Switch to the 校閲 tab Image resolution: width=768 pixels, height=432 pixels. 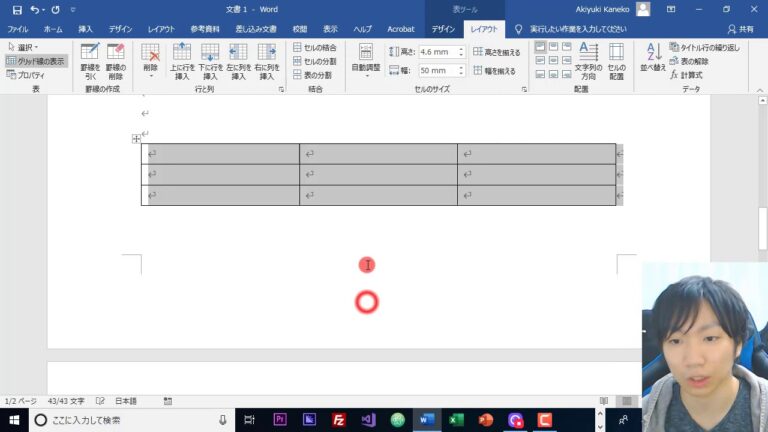[300, 29]
